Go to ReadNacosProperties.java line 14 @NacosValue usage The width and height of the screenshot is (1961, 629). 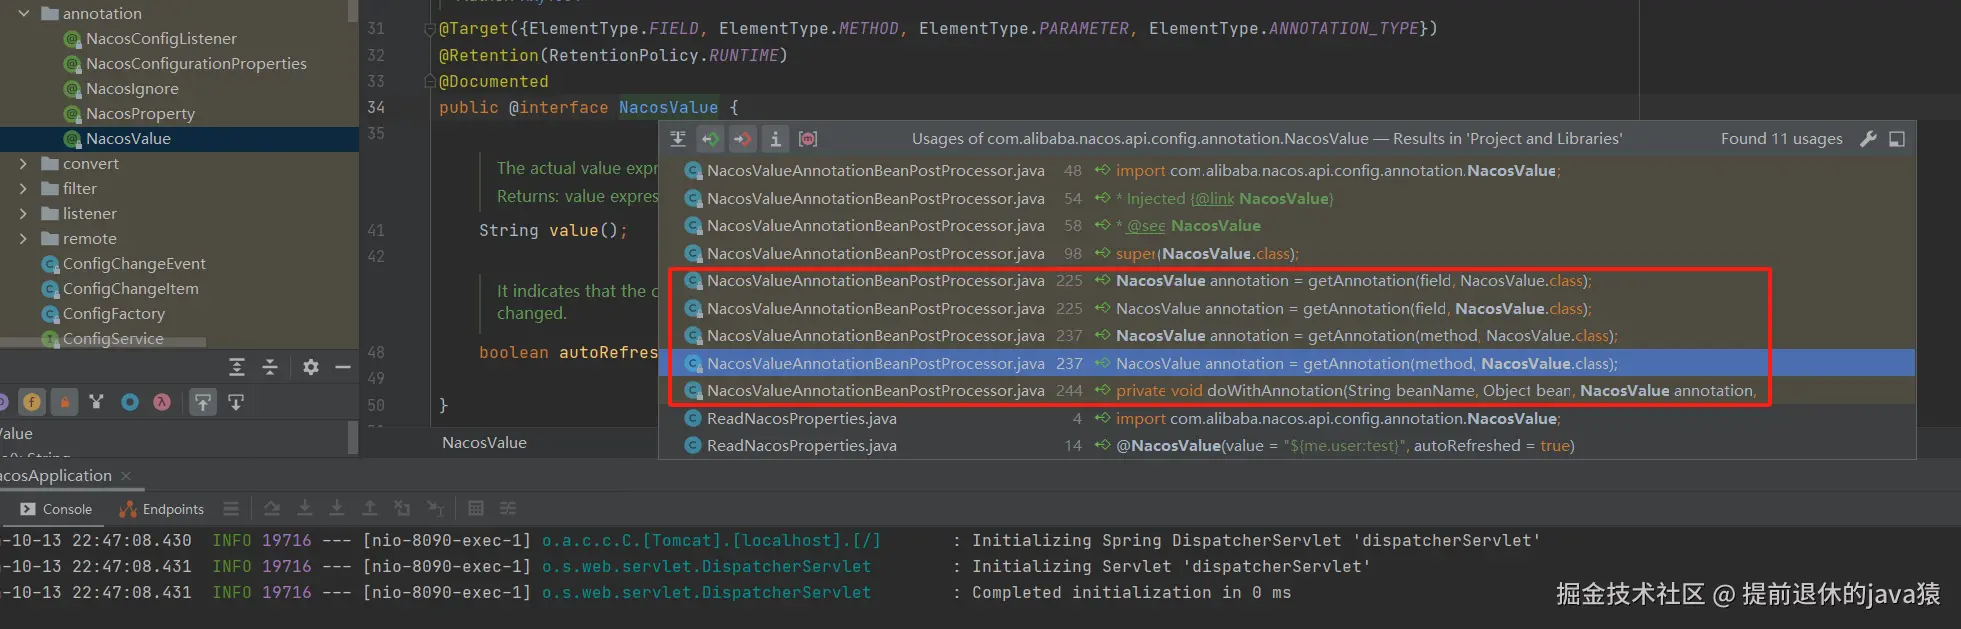click(x=1287, y=446)
